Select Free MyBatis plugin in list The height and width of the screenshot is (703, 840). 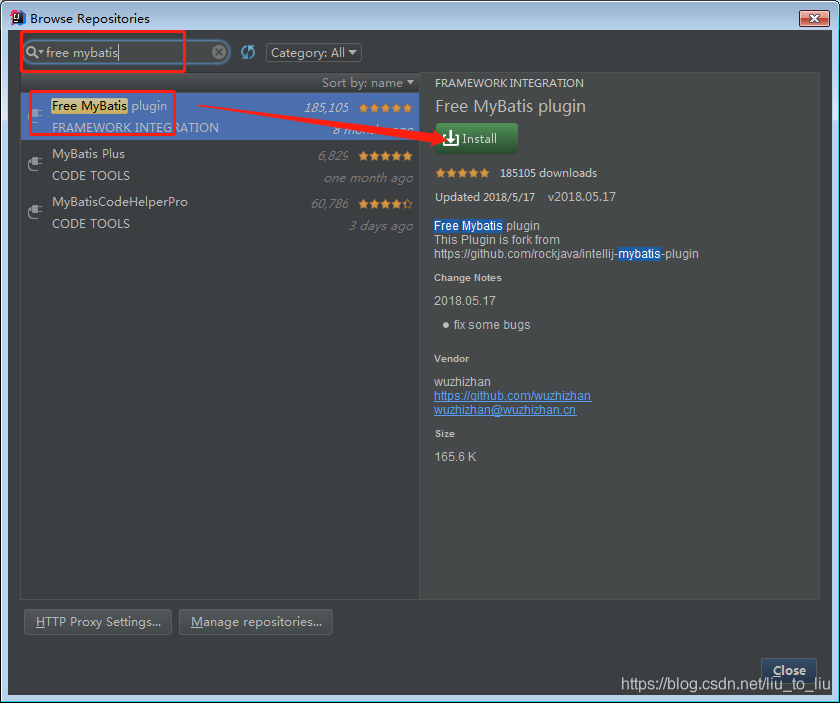220,116
